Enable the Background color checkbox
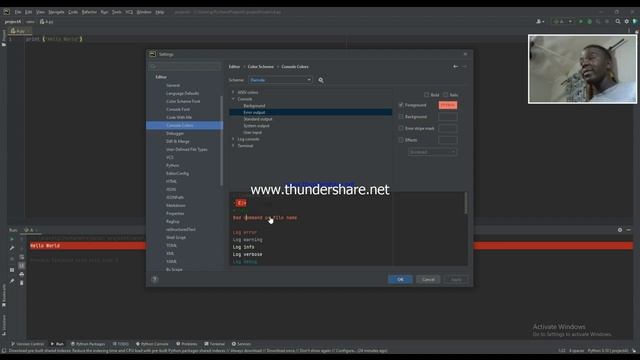Screen dimensions: 640x360 coord(401,117)
